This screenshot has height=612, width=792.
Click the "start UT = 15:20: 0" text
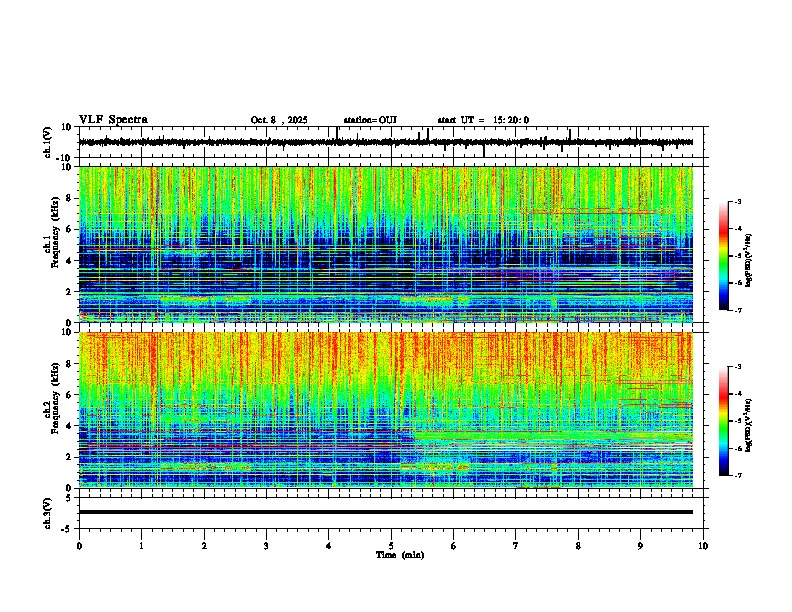tap(483, 120)
